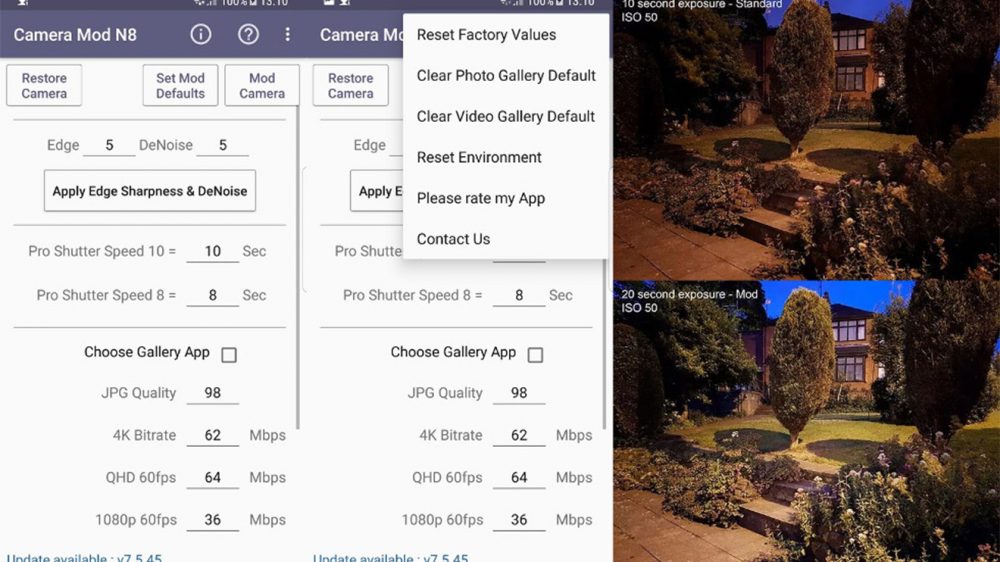Open the three-dot overflow menu
Screen dimensions: 1000x562
288,35
